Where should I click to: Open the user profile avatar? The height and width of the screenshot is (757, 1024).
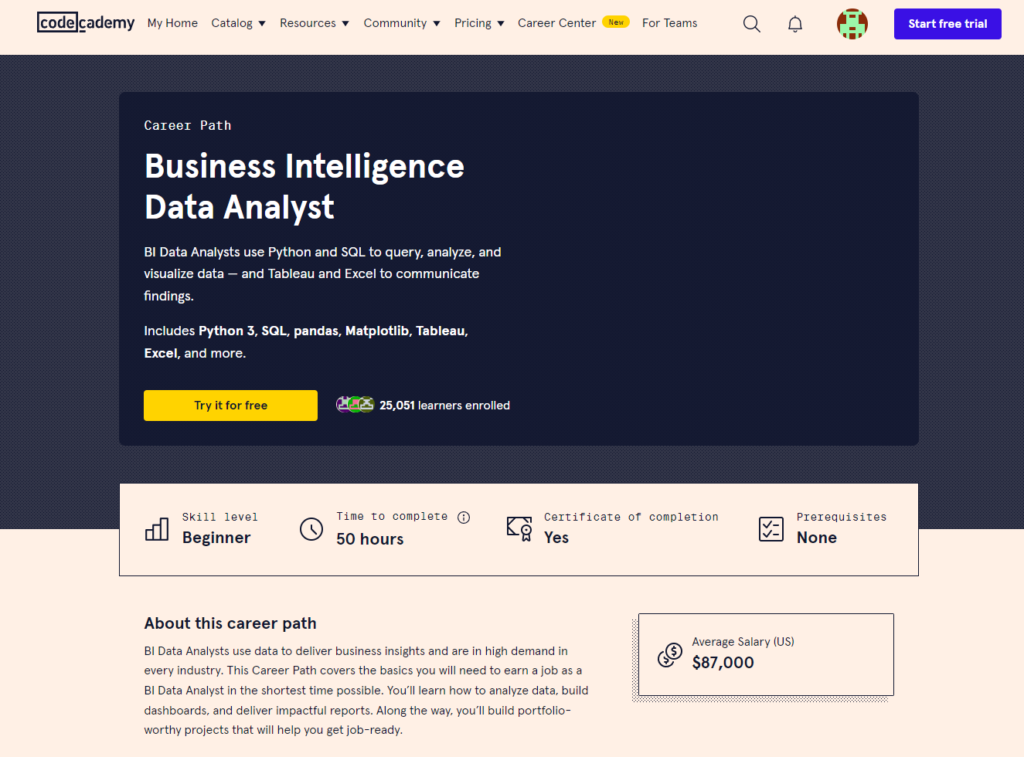pos(852,24)
